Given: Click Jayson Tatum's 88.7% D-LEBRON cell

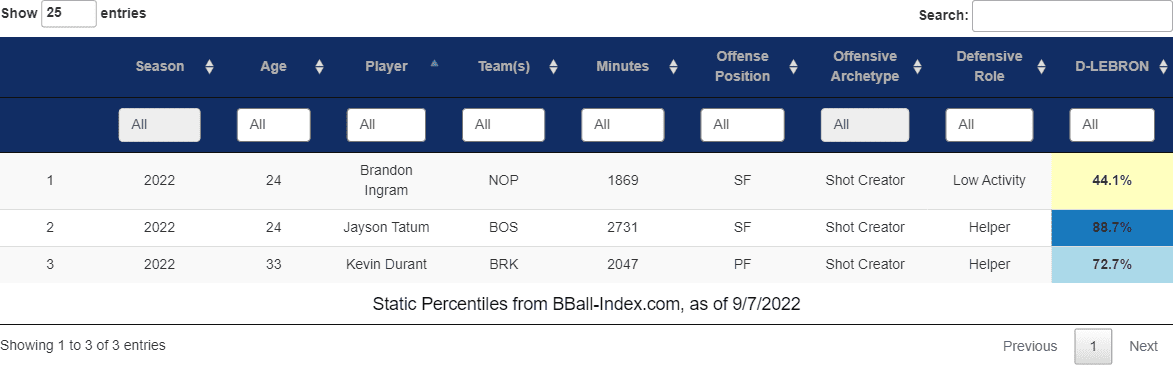Looking at the screenshot, I should click(x=1112, y=227).
